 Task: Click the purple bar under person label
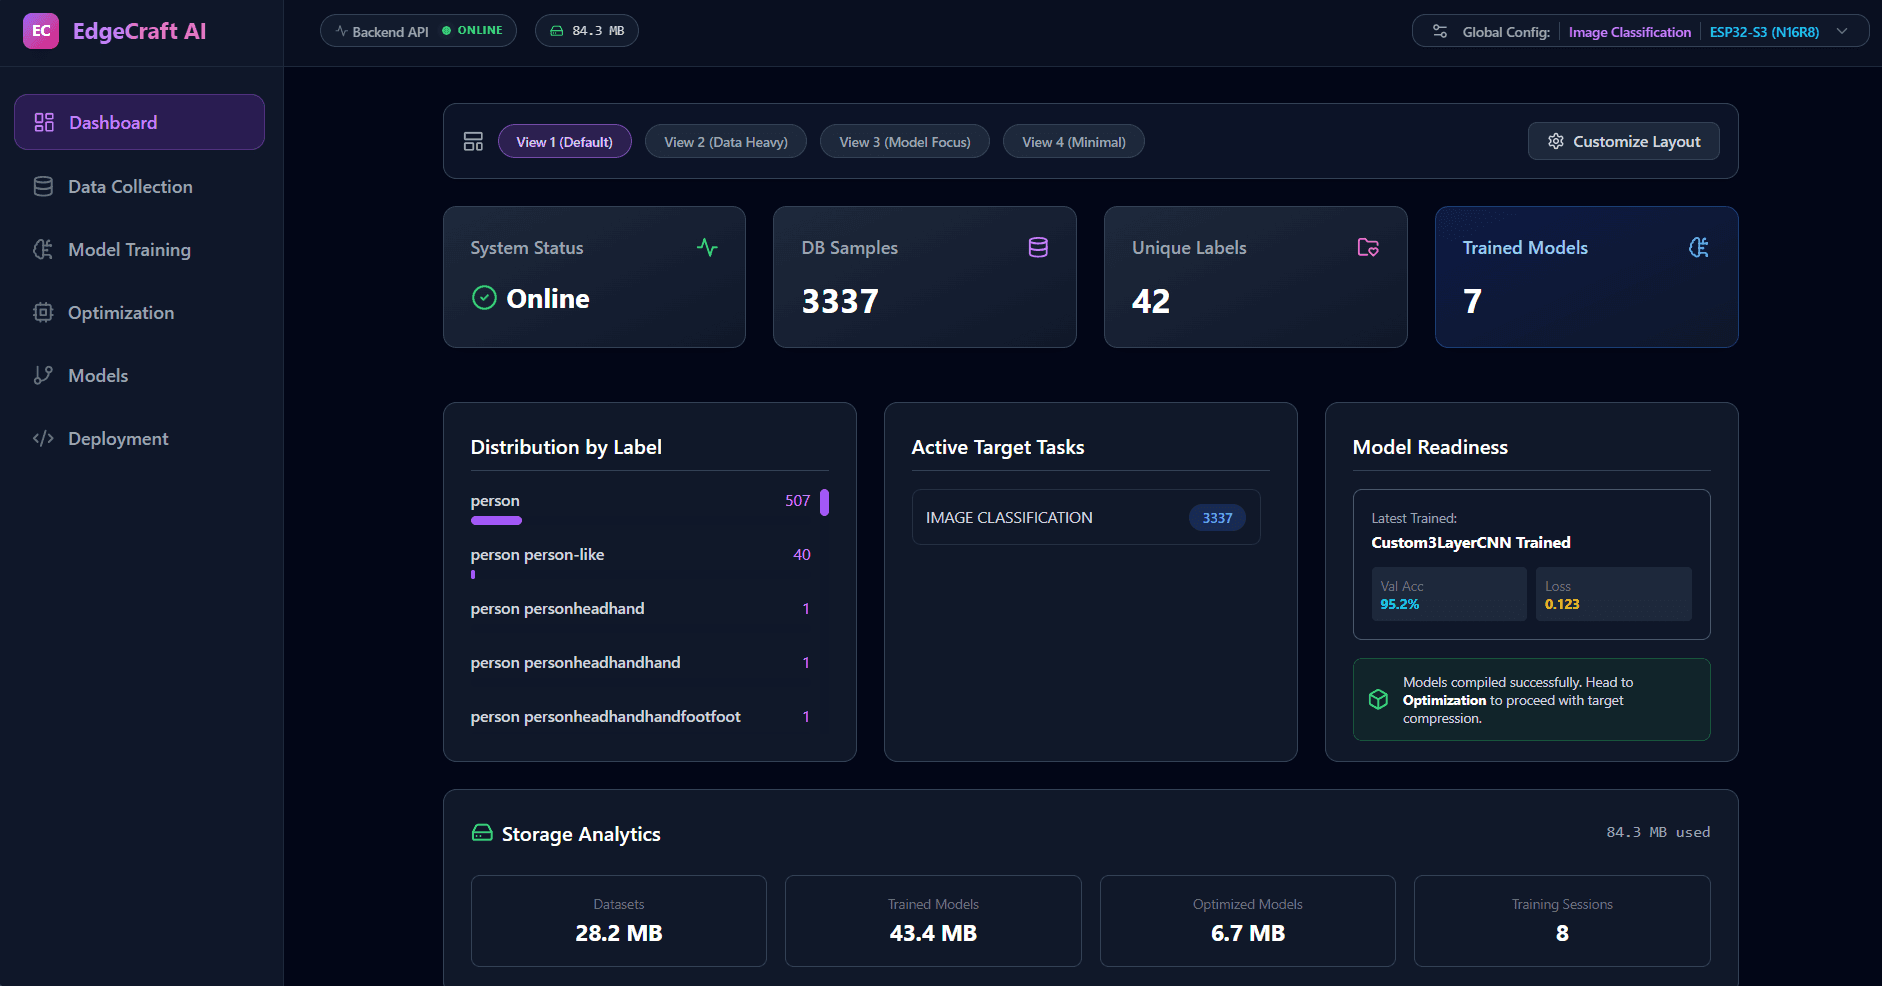(496, 520)
